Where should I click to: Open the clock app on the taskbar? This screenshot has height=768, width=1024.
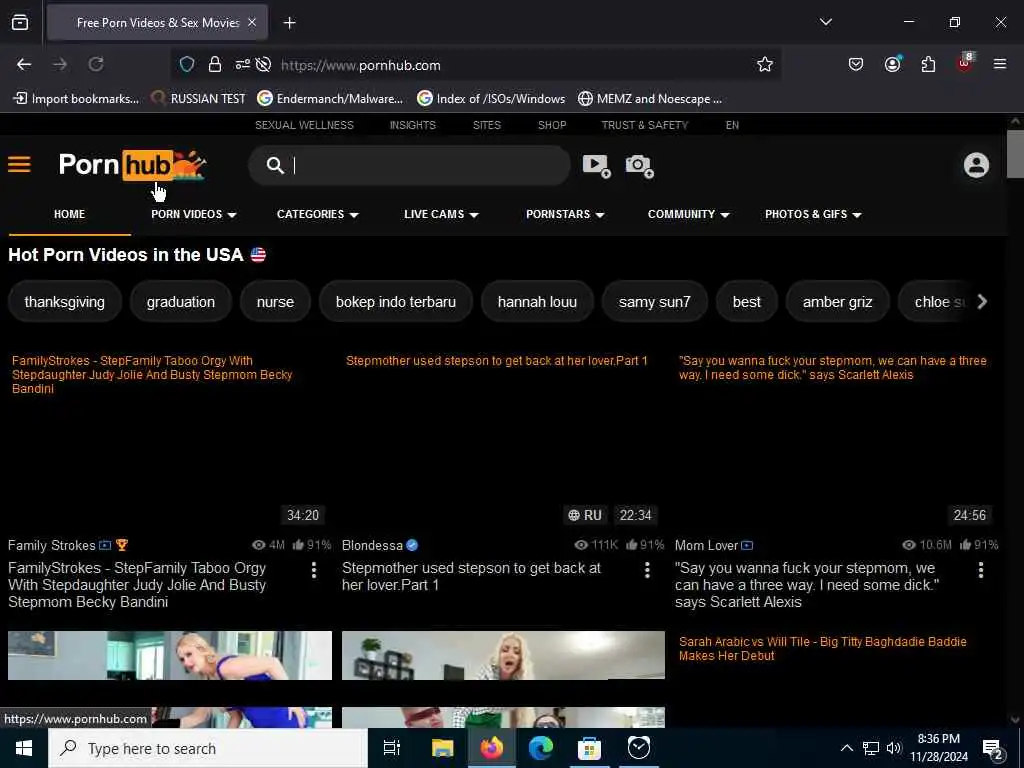click(x=638, y=748)
